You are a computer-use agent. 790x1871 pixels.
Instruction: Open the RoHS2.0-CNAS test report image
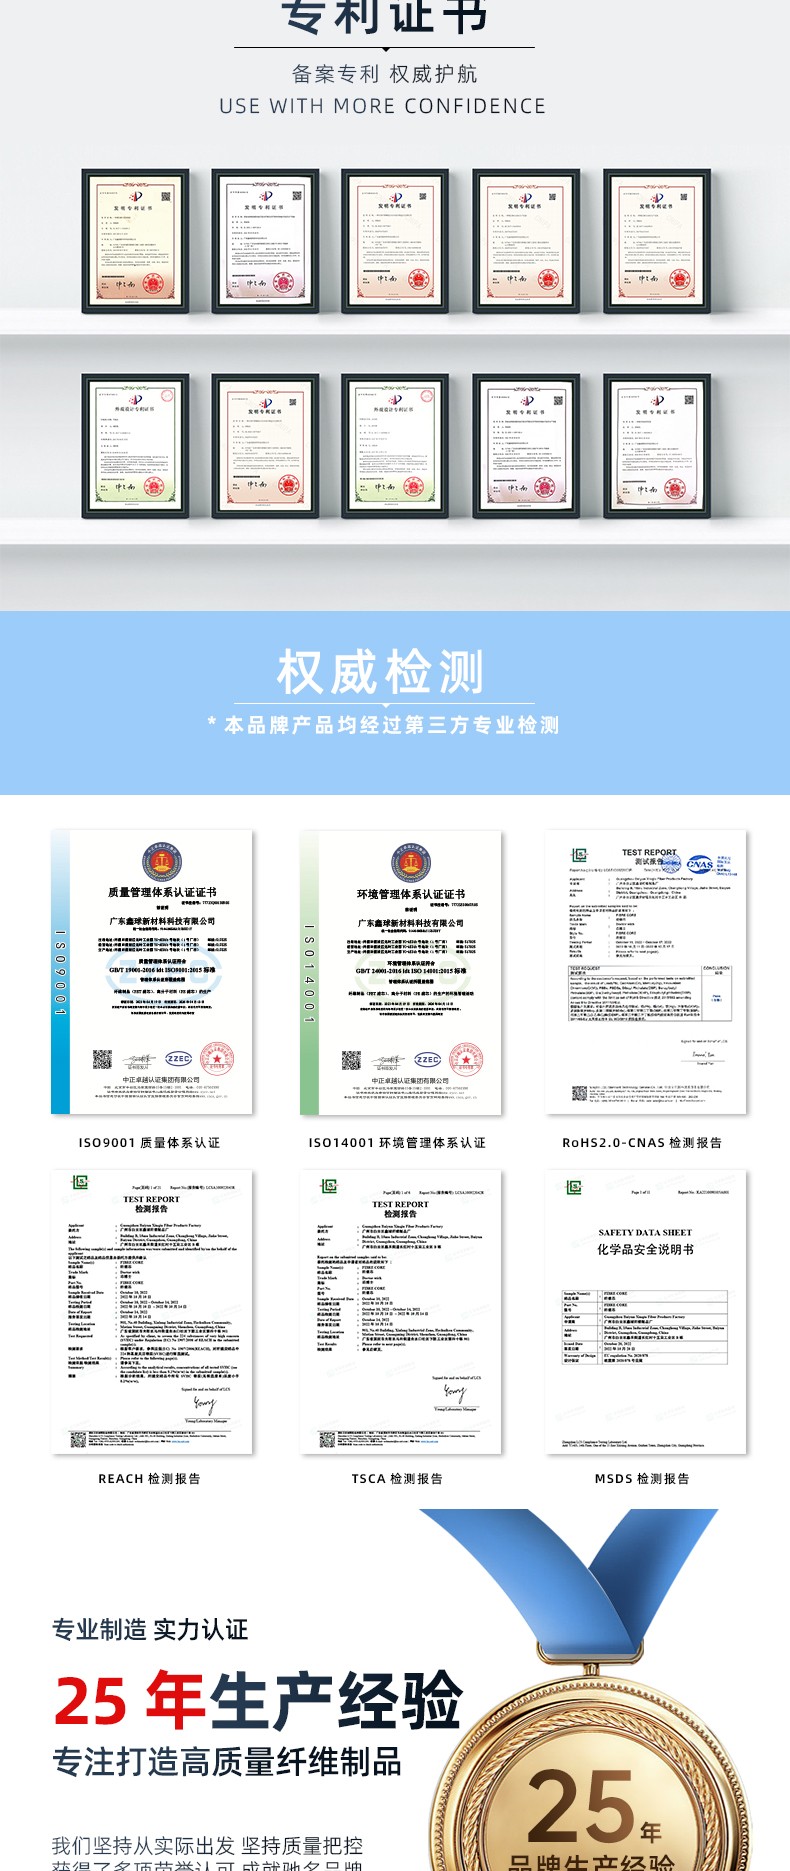647,972
